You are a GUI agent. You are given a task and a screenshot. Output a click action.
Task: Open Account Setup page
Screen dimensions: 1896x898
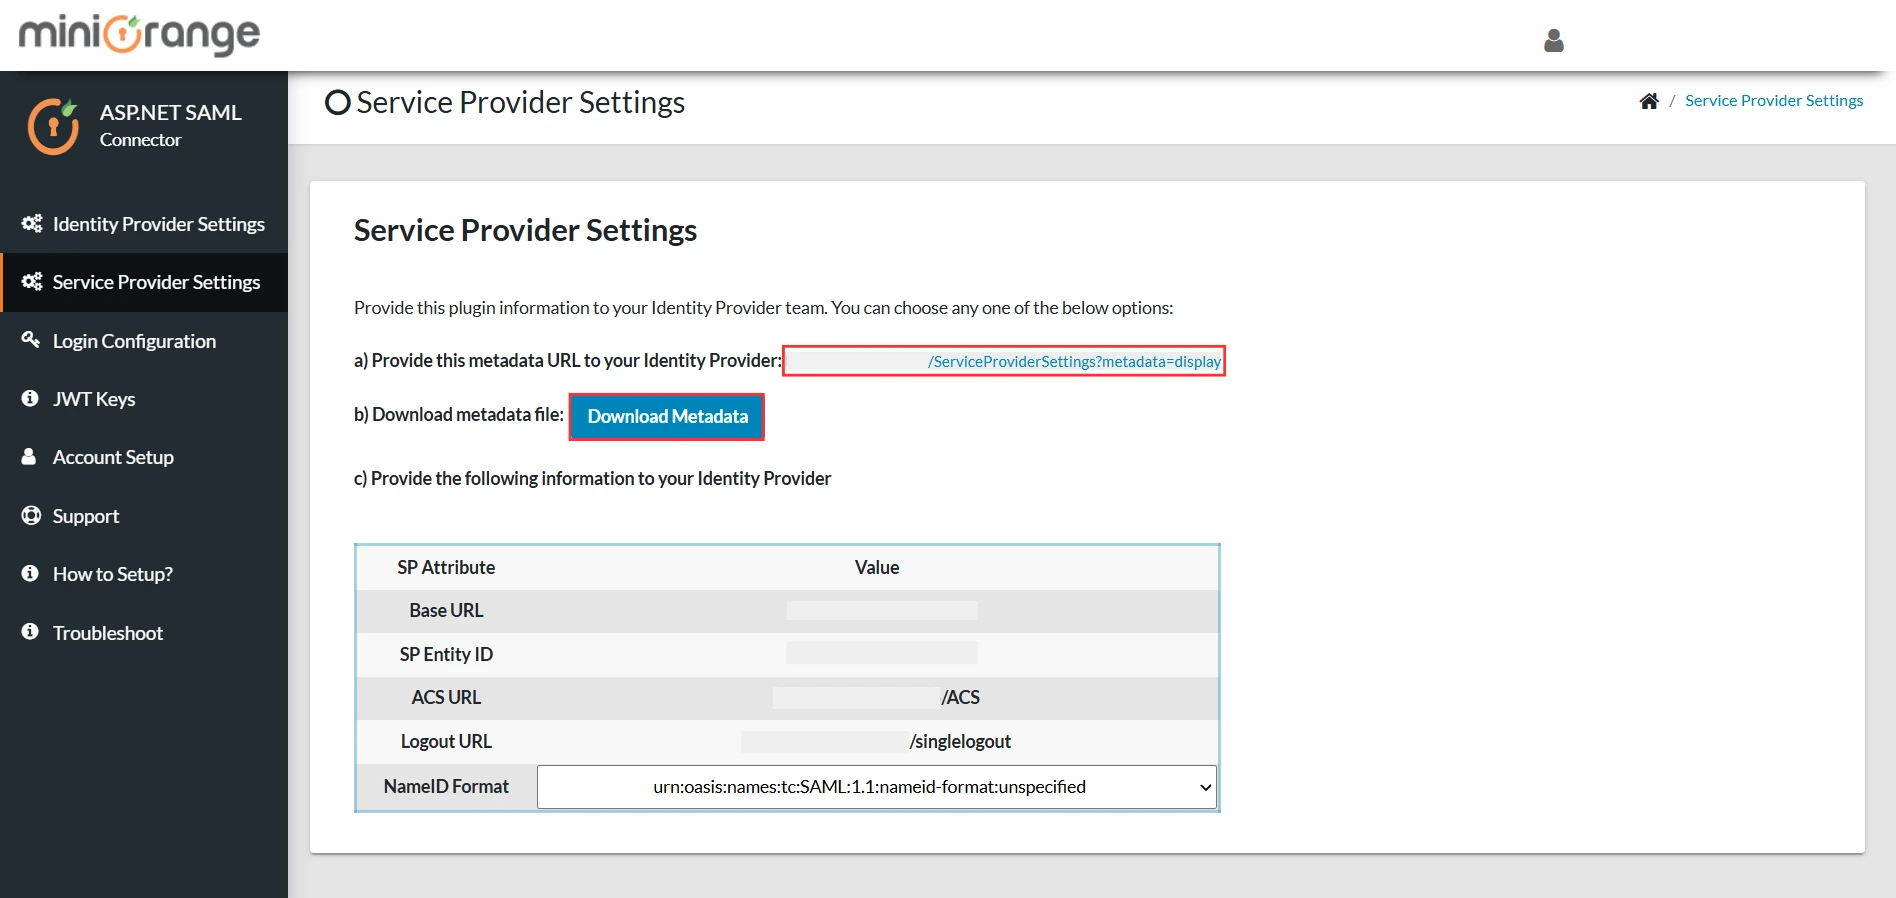[x=144, y=457]
